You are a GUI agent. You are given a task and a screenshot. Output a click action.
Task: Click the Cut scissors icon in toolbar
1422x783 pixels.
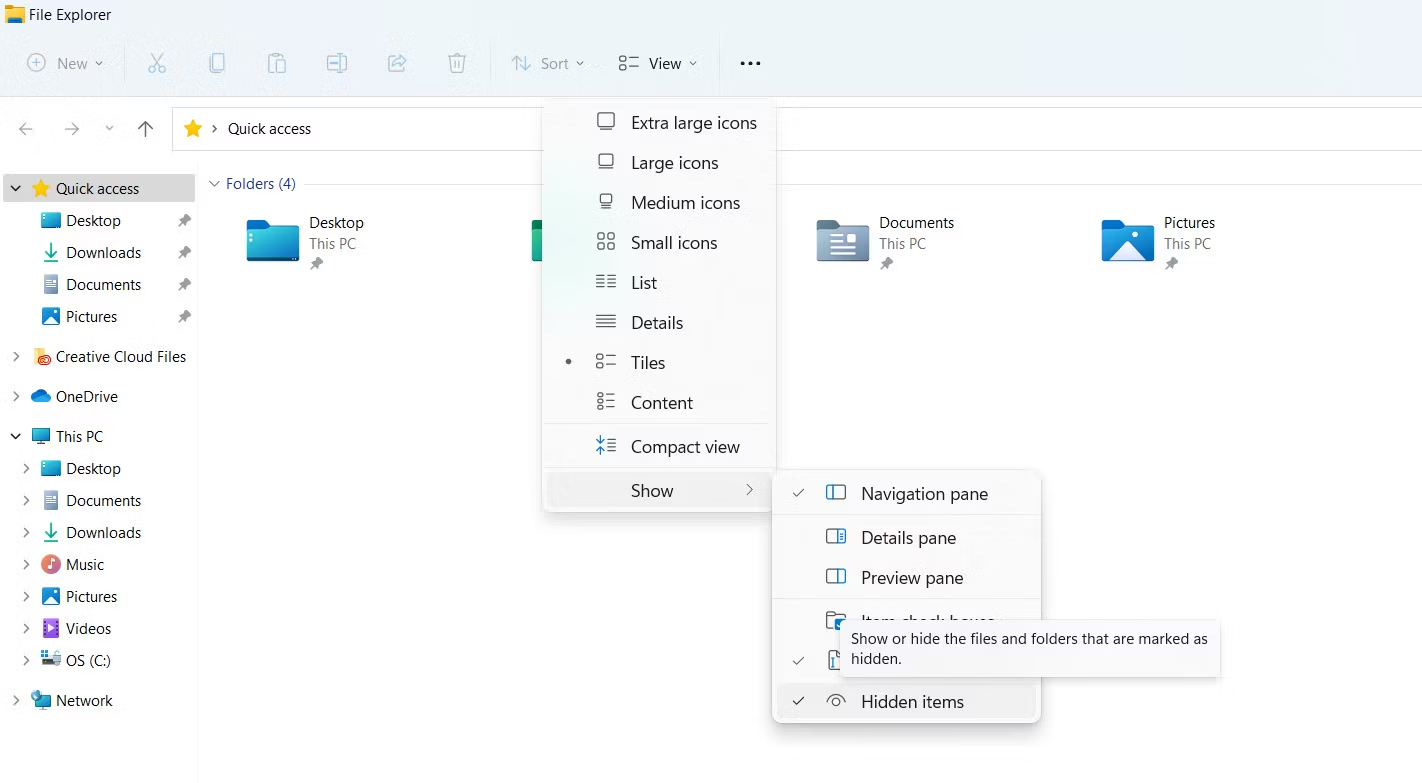(157, 63)
